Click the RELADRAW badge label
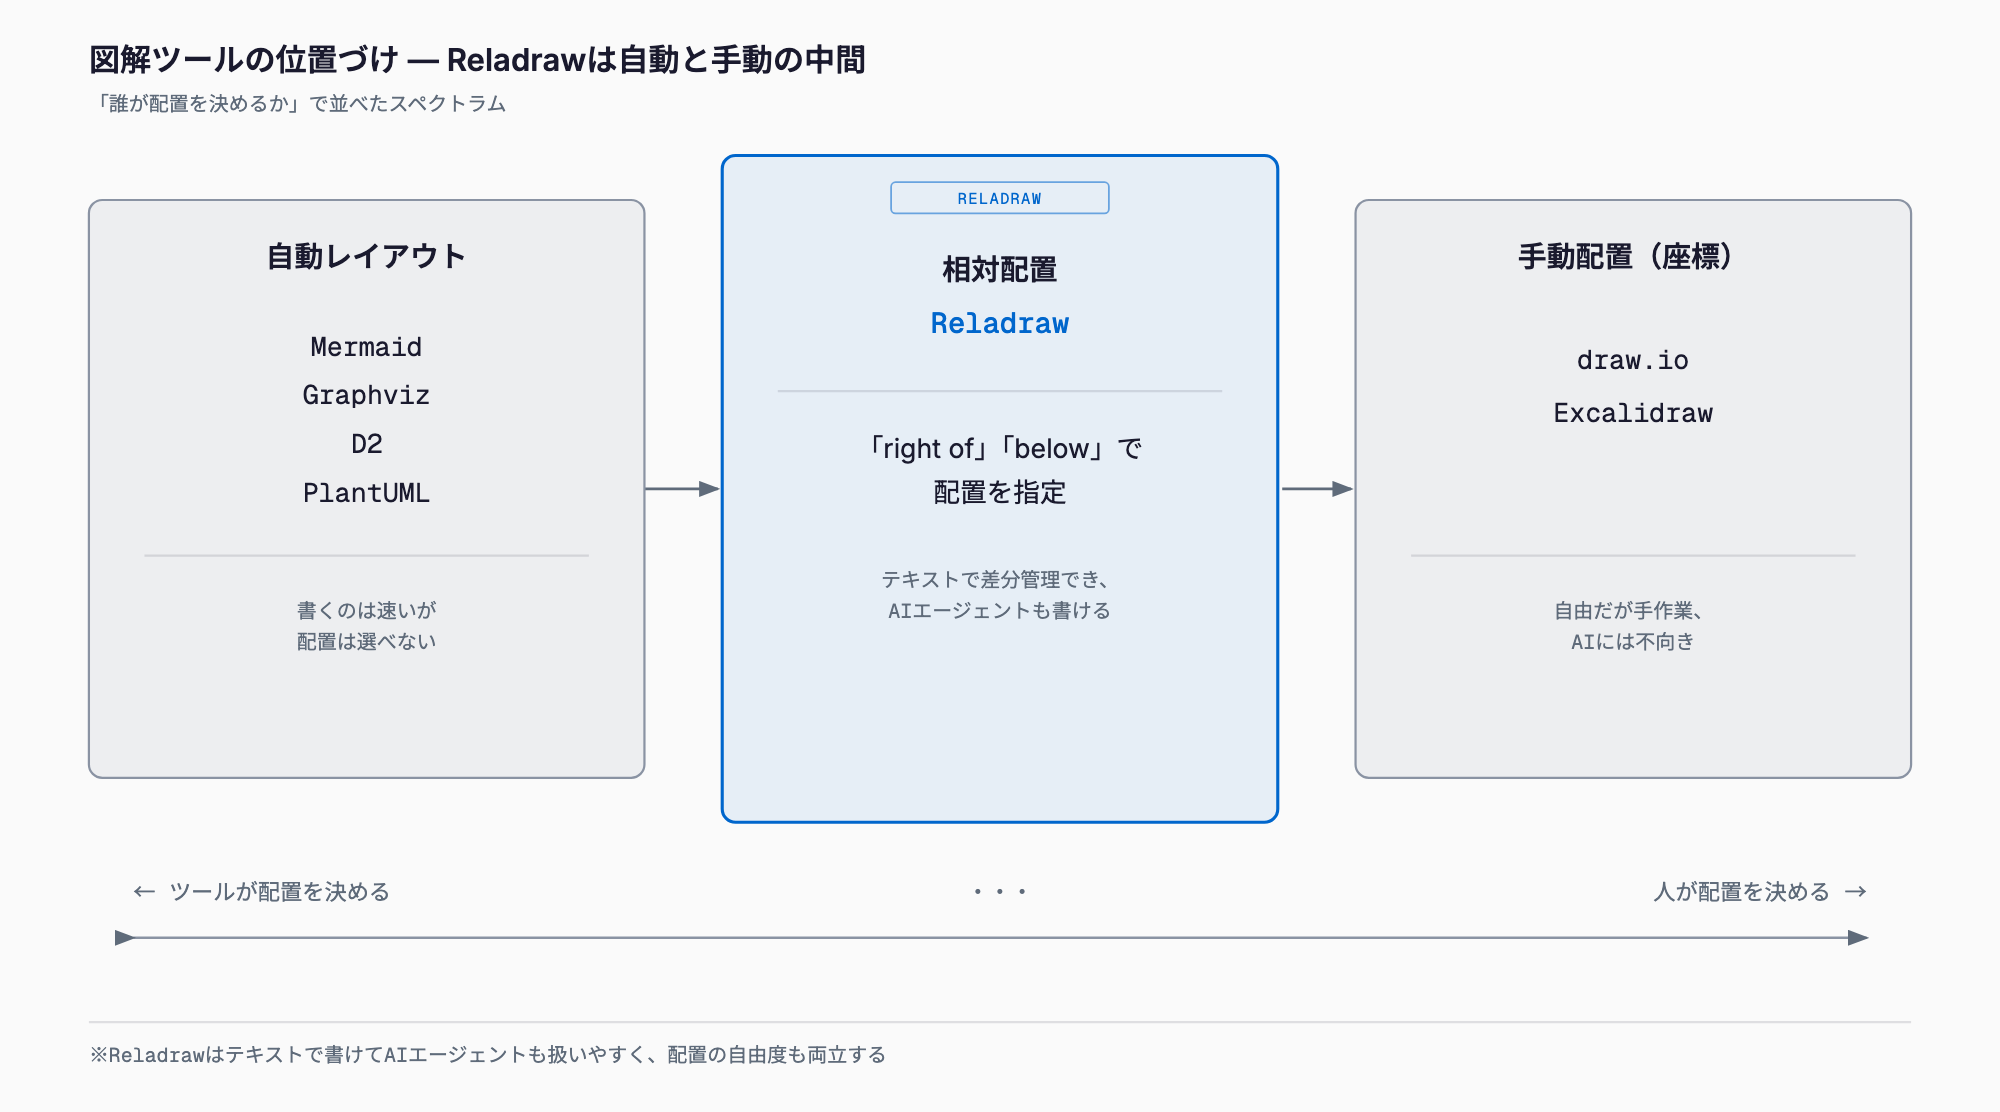The height and width of the screenshot is (1112, 2000). [x=999, y=198]
